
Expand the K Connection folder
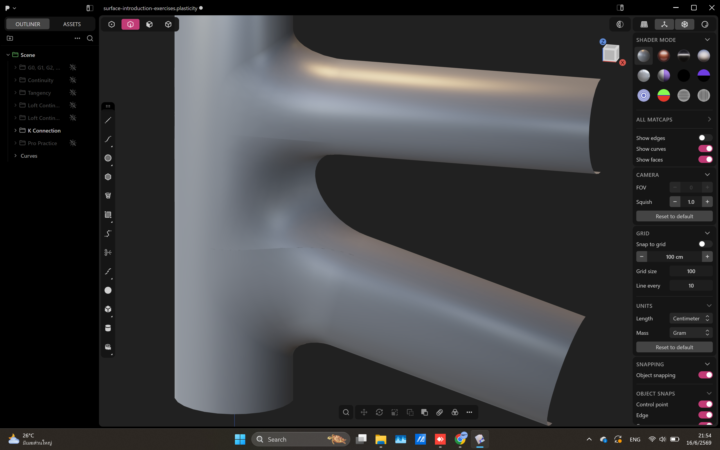(15, 130)
